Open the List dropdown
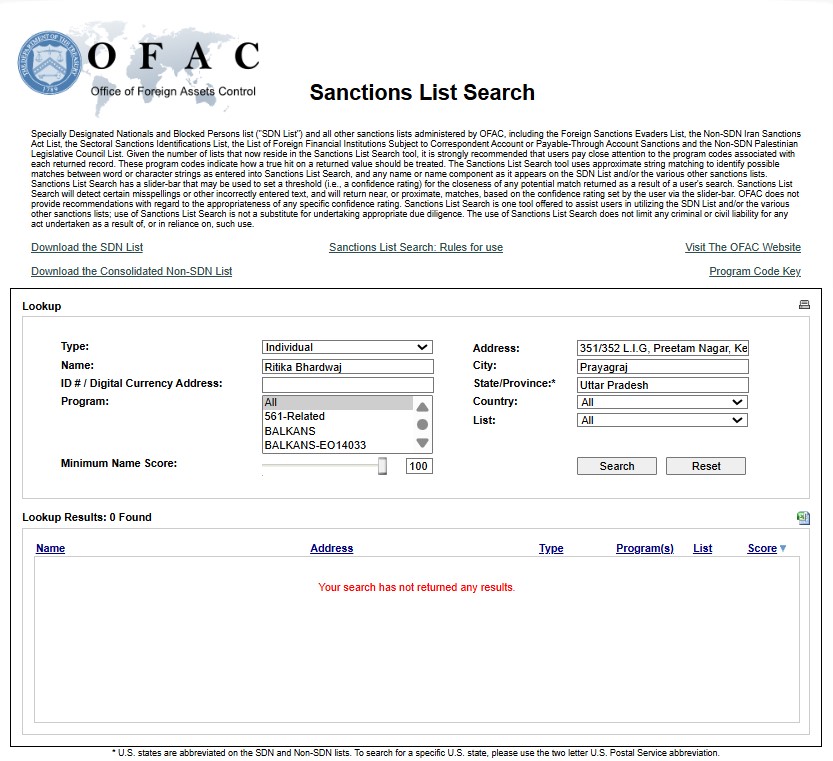Screen dimensions: 833x761 [x=662, y=420]
